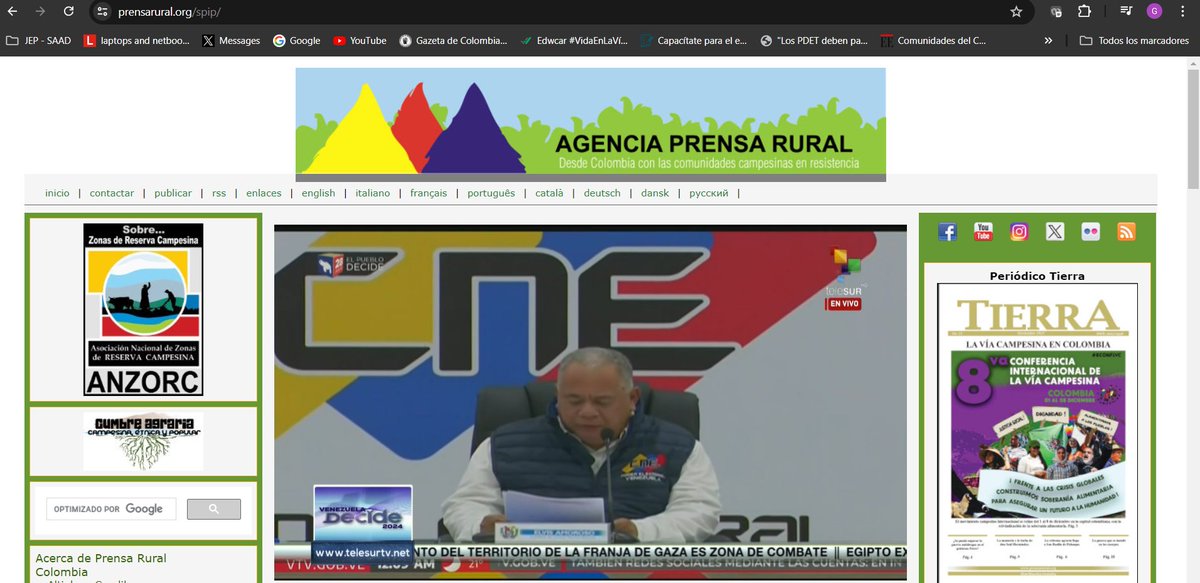Open the ANZORC Zonas de Reserva Campesina logo
Image resolution: width=1200 pixels, height=583 pixels.
143,309
